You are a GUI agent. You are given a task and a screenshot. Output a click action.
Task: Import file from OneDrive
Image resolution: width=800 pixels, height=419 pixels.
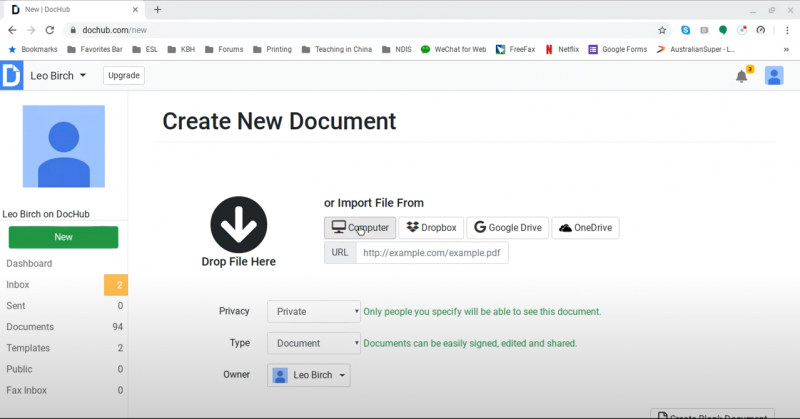point(585,228)
